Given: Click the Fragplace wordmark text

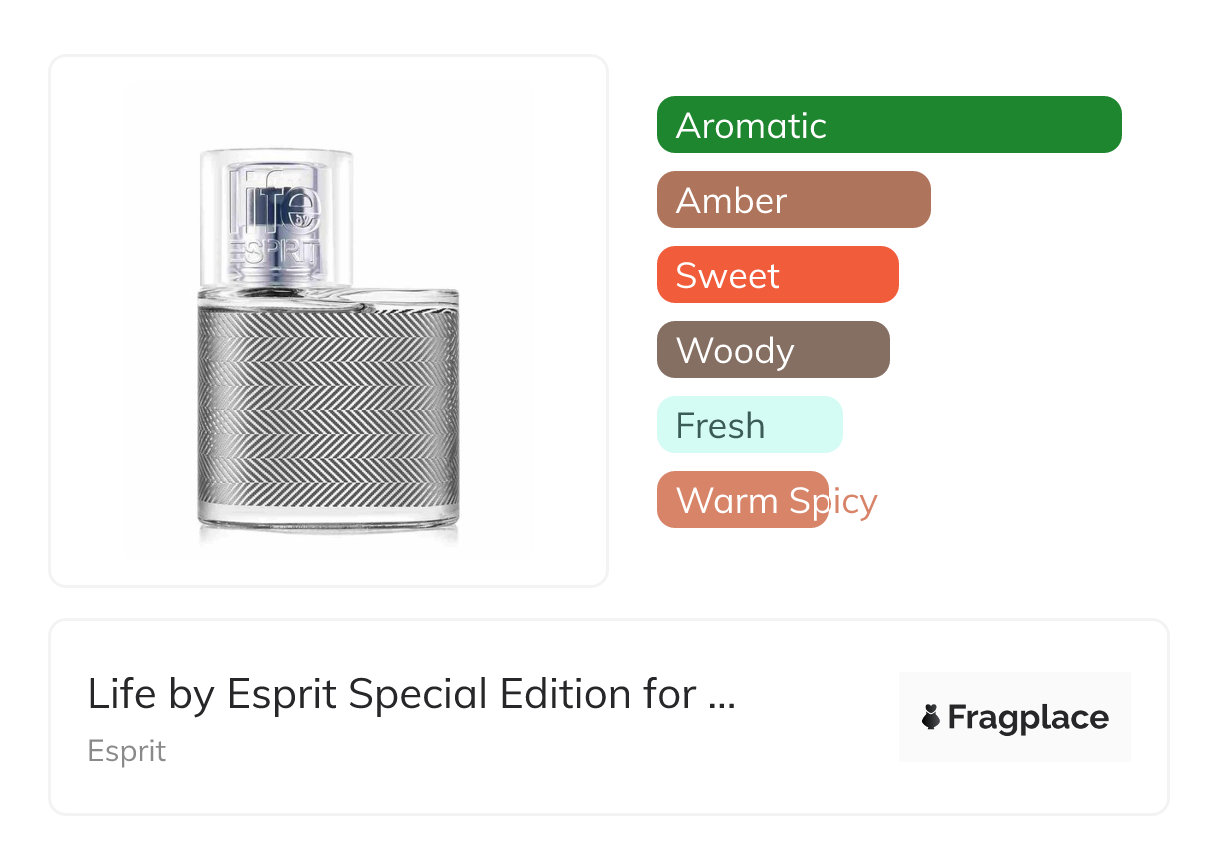Looking at the screenshot, I should coord(1028,717).
